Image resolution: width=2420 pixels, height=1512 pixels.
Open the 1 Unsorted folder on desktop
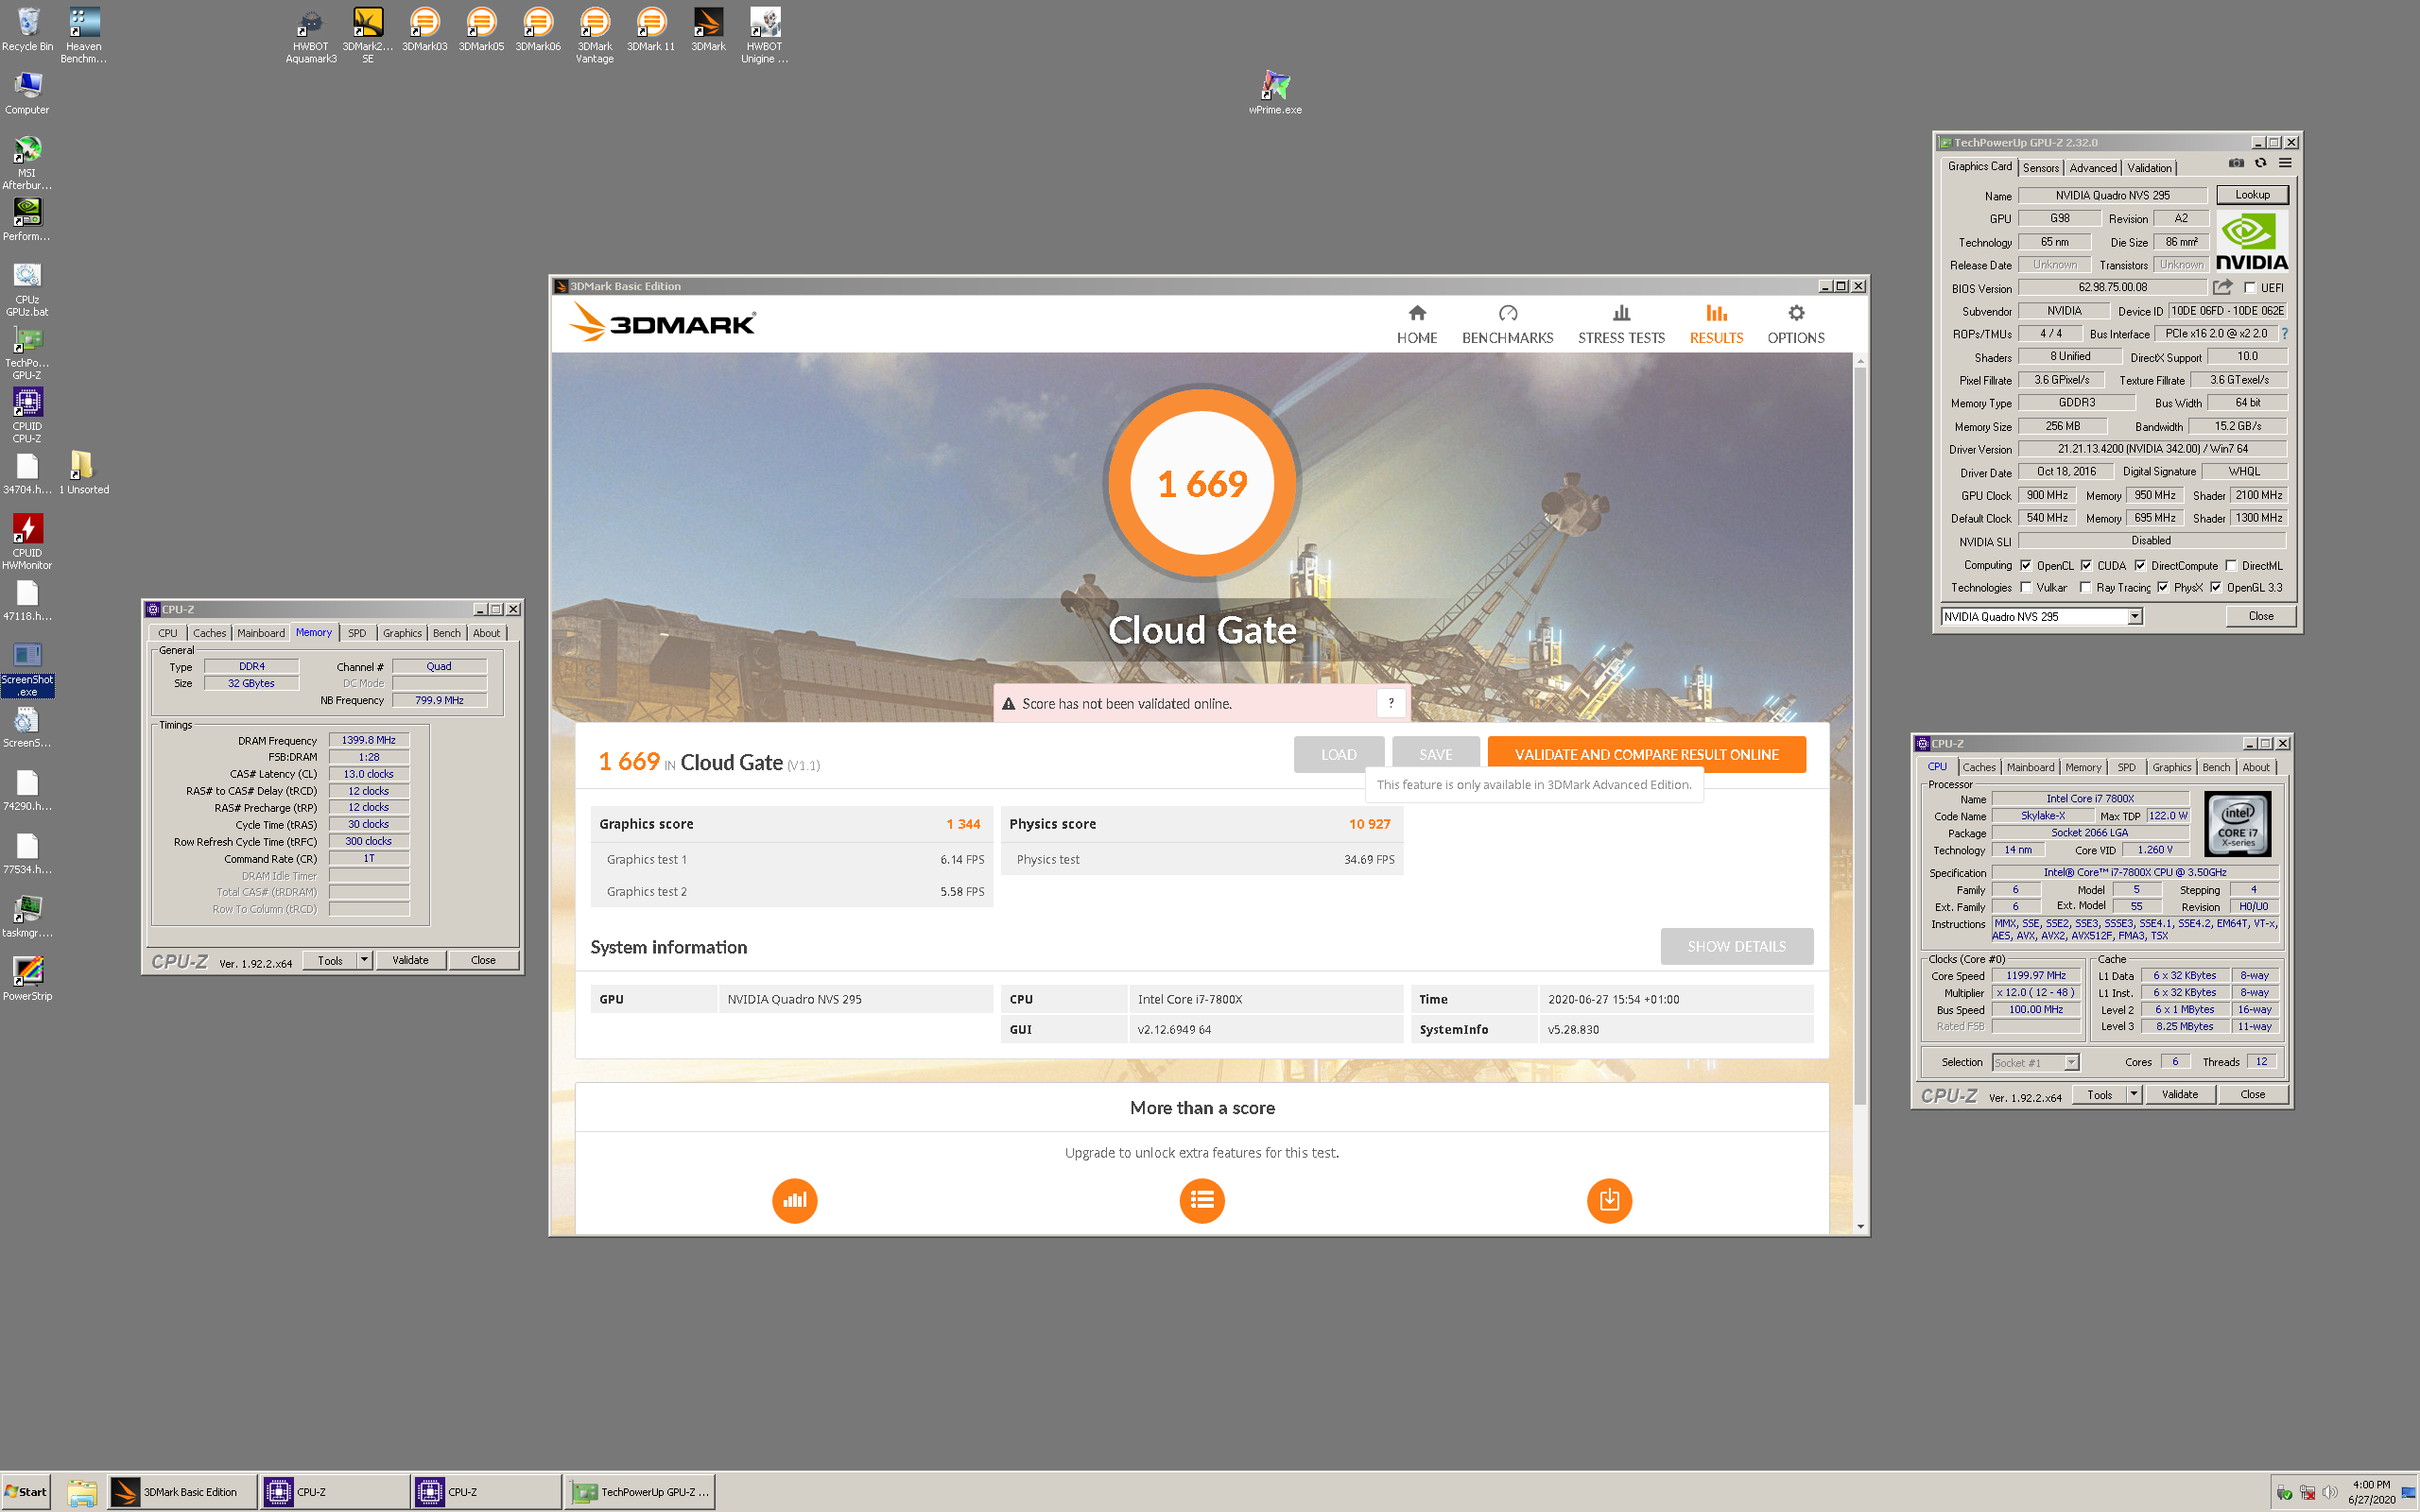click(x=84, y=472)
